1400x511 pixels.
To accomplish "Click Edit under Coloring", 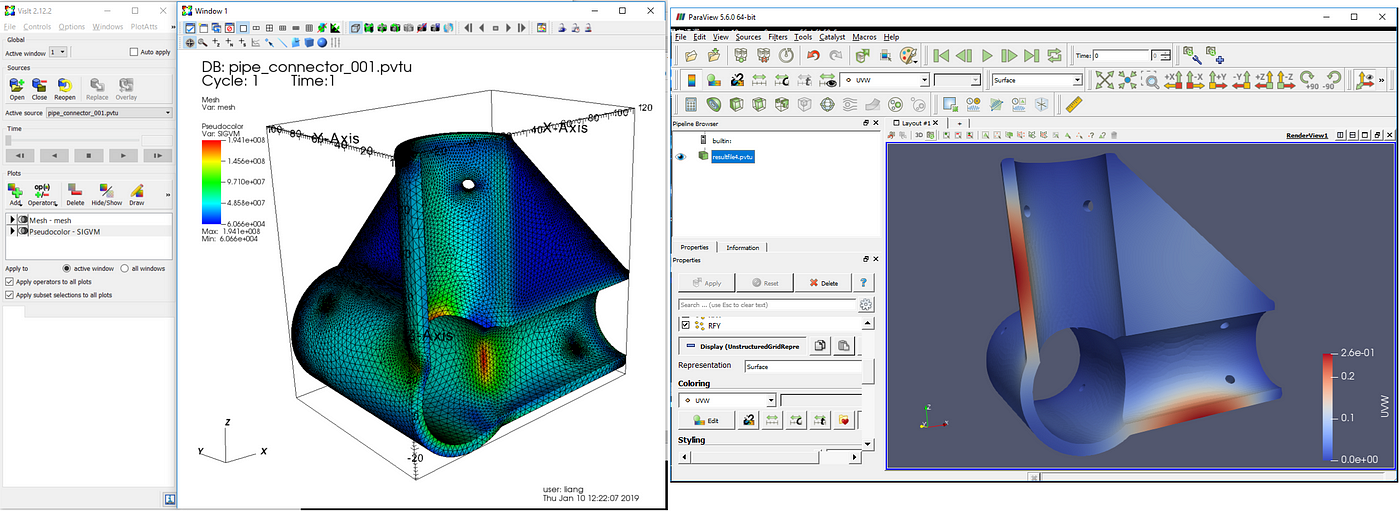I will click(705, 421).
